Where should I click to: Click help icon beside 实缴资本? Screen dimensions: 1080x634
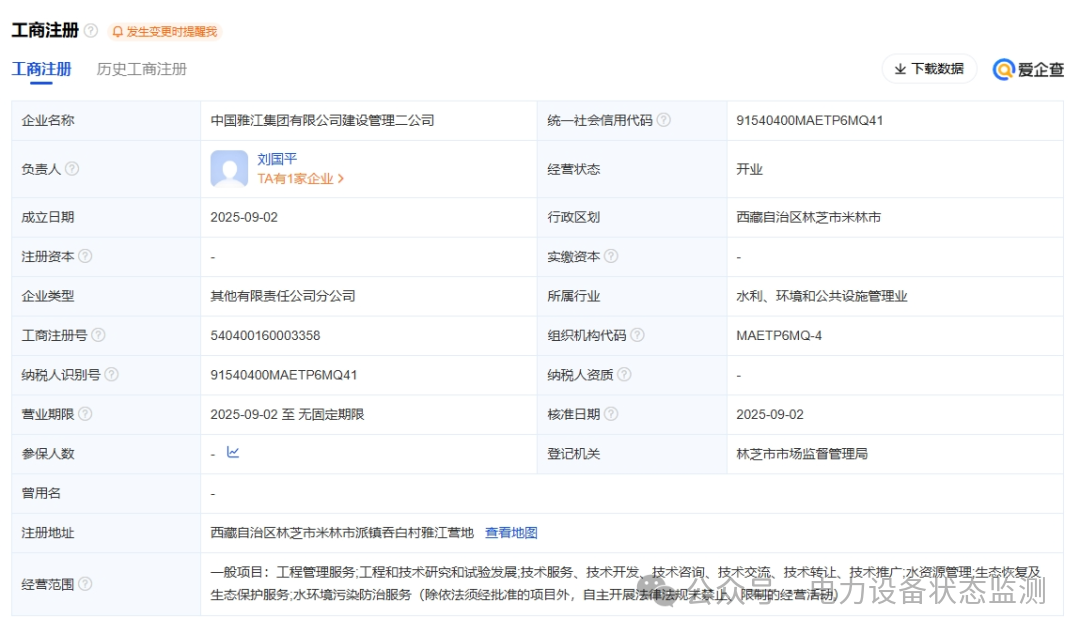[611, 256]
